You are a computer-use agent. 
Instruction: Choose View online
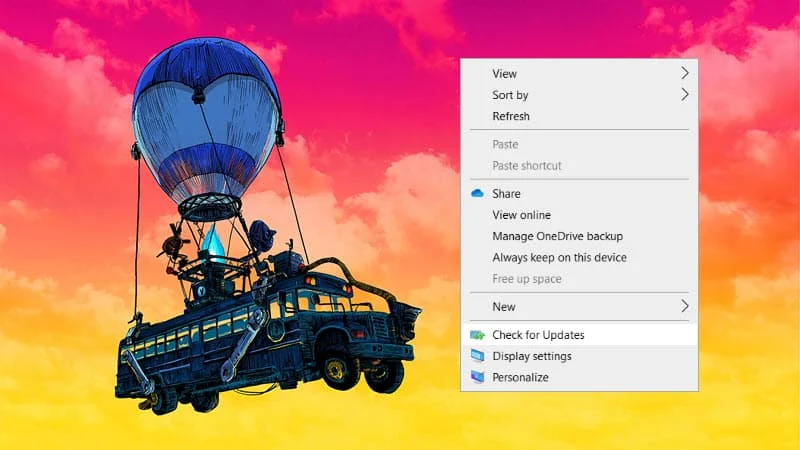pos(579,215)
